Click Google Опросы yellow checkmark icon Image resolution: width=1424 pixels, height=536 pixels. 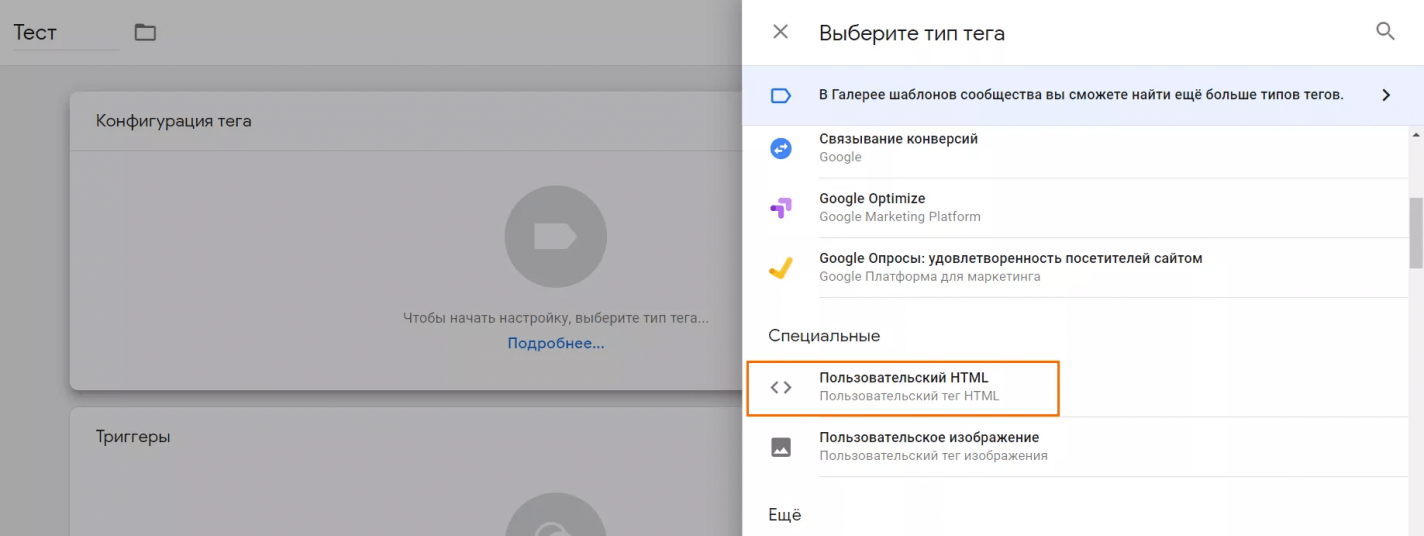(781, 268)
